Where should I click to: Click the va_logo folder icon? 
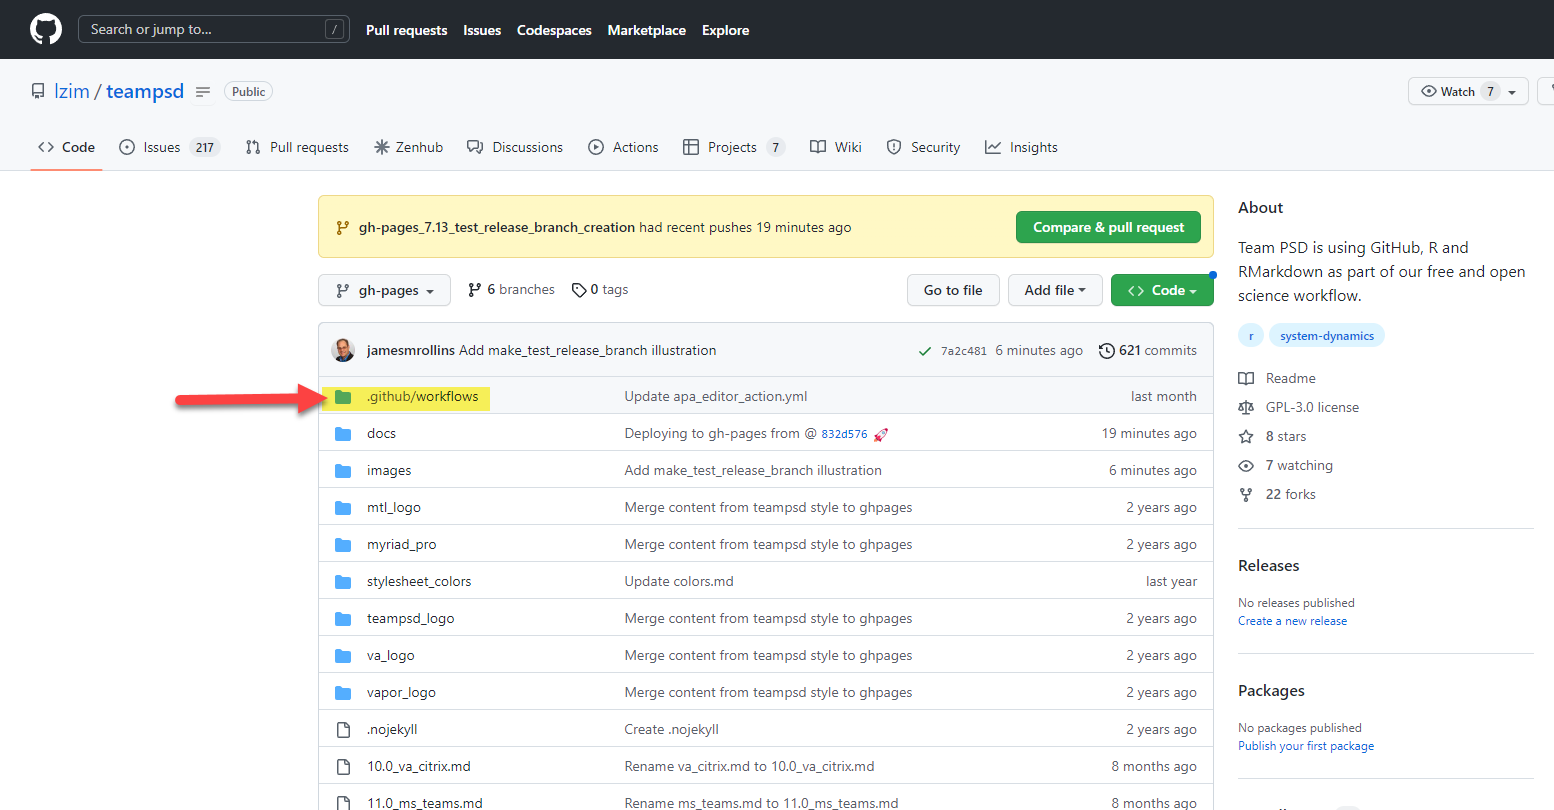pos(343,656)
